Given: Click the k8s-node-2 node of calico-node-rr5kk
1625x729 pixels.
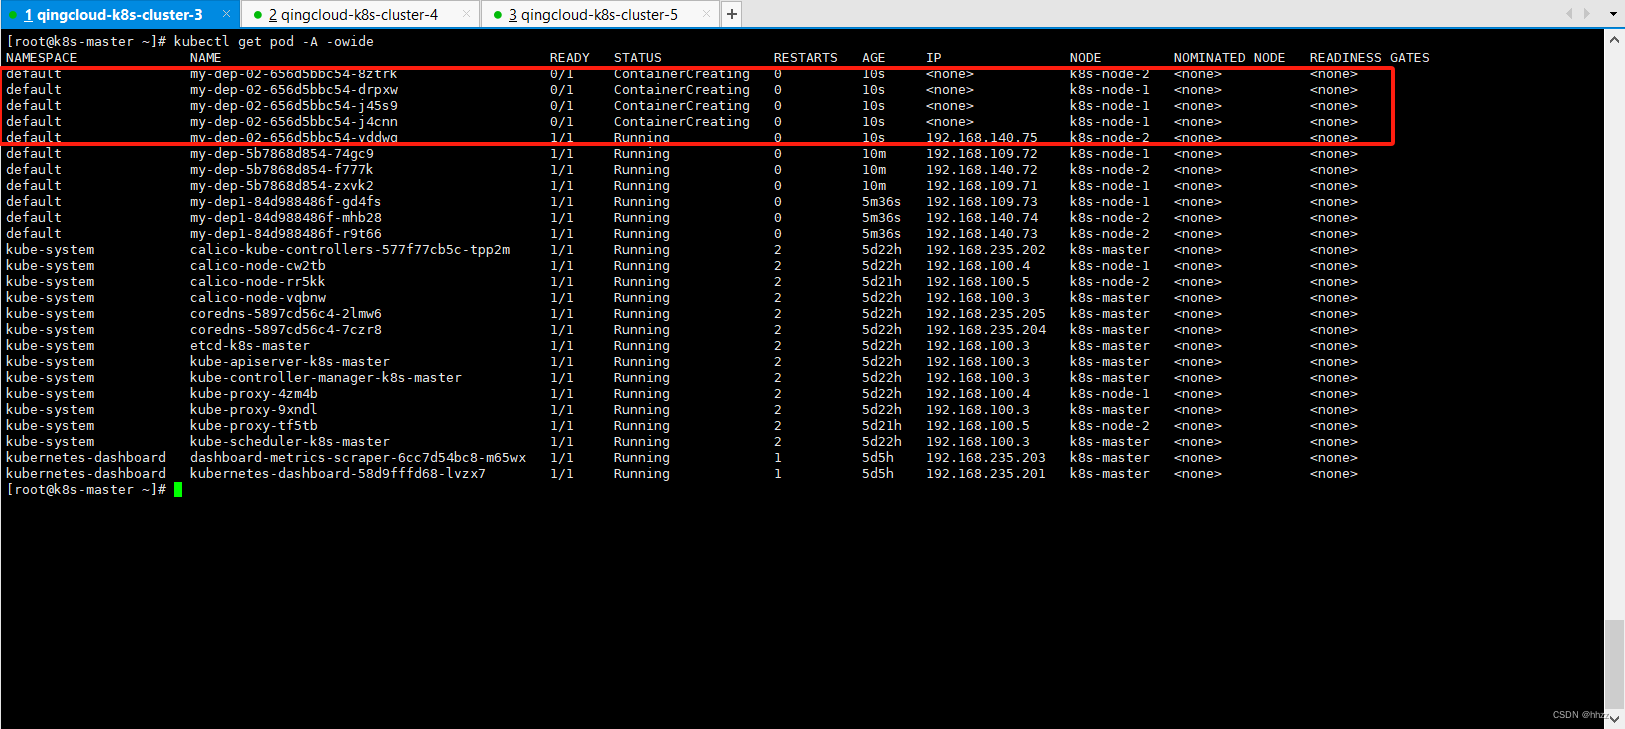Looking at the screenshot, I should [1110, 282].
